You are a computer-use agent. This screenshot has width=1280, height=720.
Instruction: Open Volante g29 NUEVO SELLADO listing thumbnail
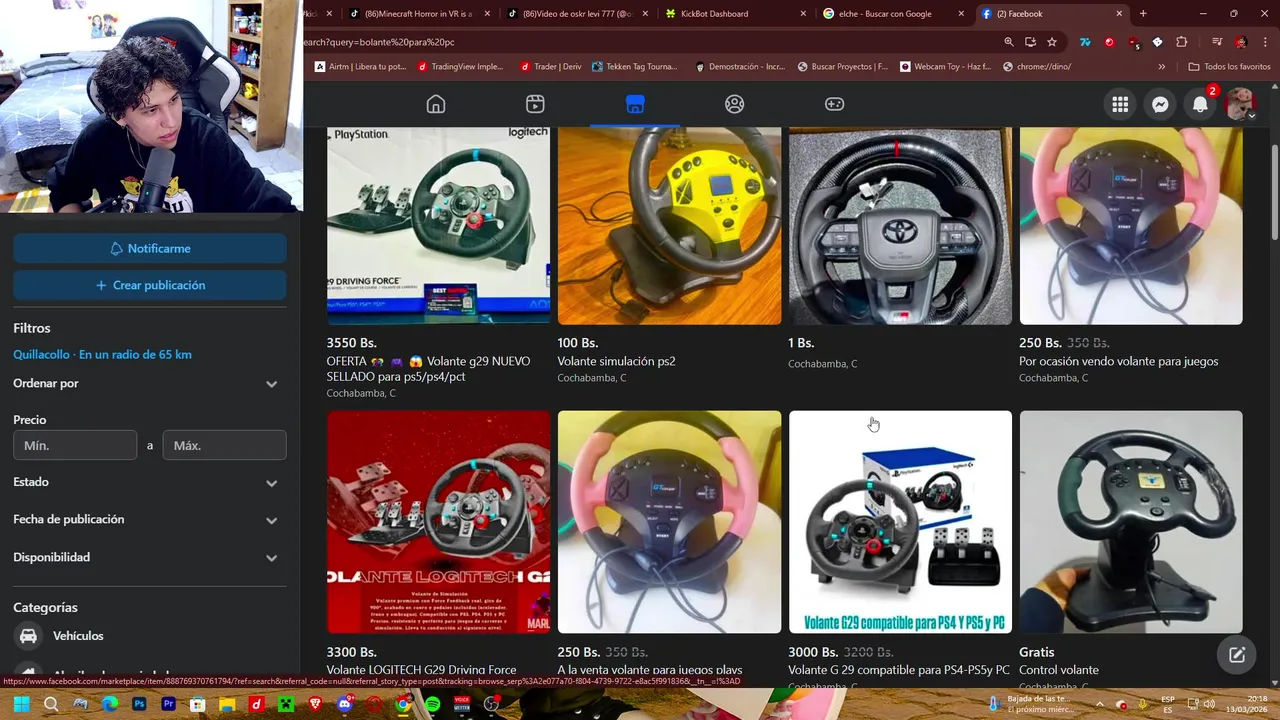[438, 226]
